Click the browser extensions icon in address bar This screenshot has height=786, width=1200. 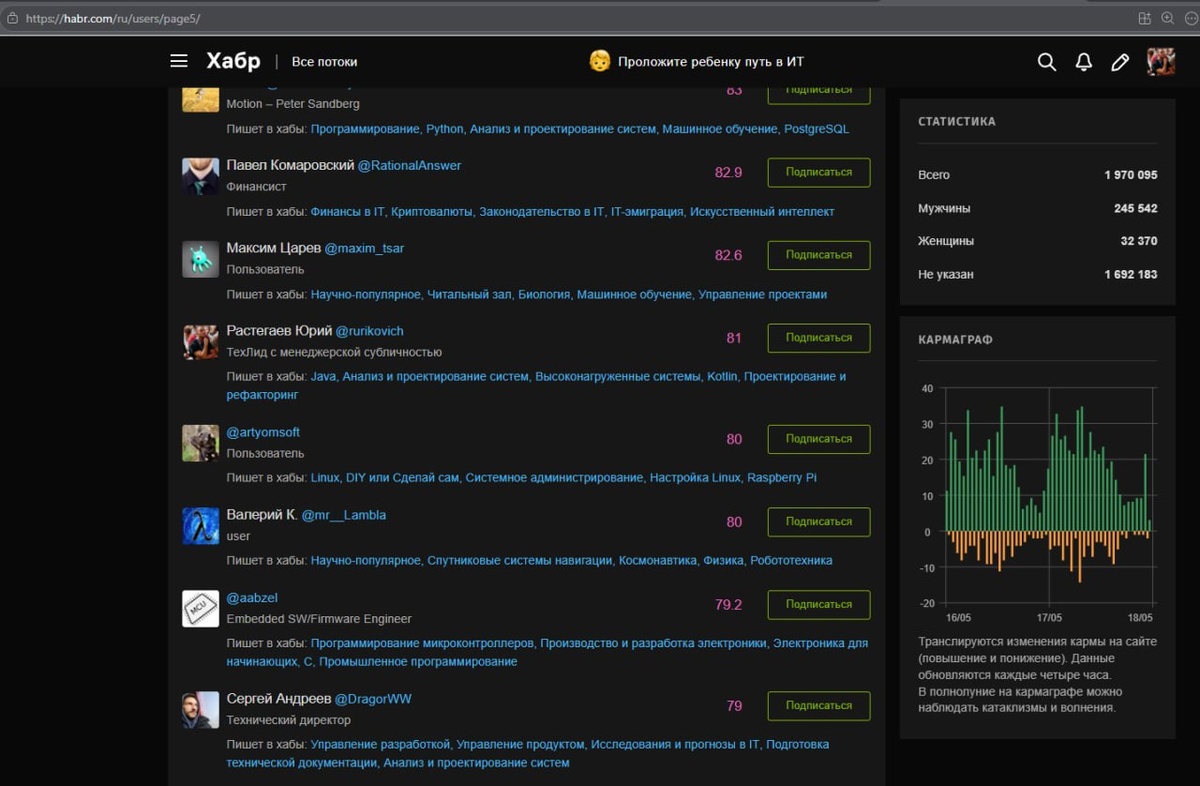click(1145, 18)
